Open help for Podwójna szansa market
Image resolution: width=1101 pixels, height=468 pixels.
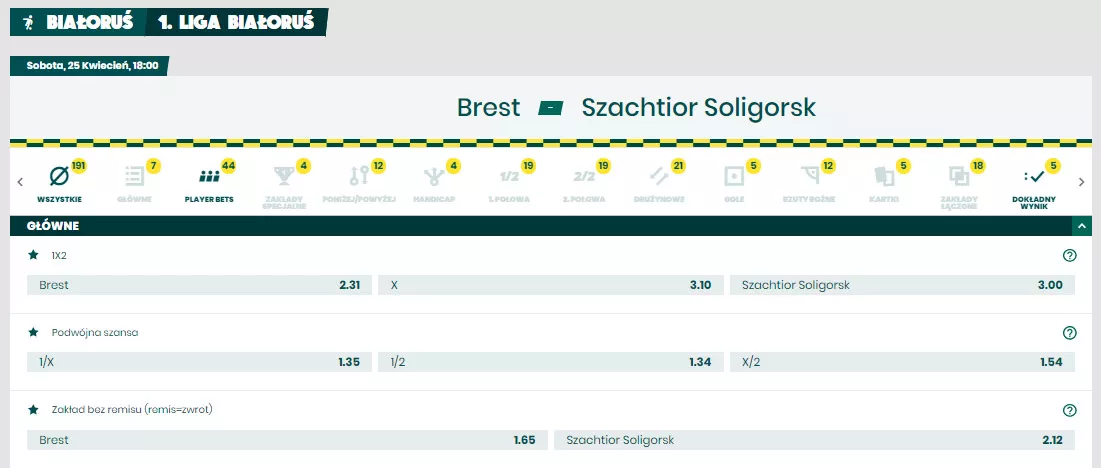pos(1069,333)
